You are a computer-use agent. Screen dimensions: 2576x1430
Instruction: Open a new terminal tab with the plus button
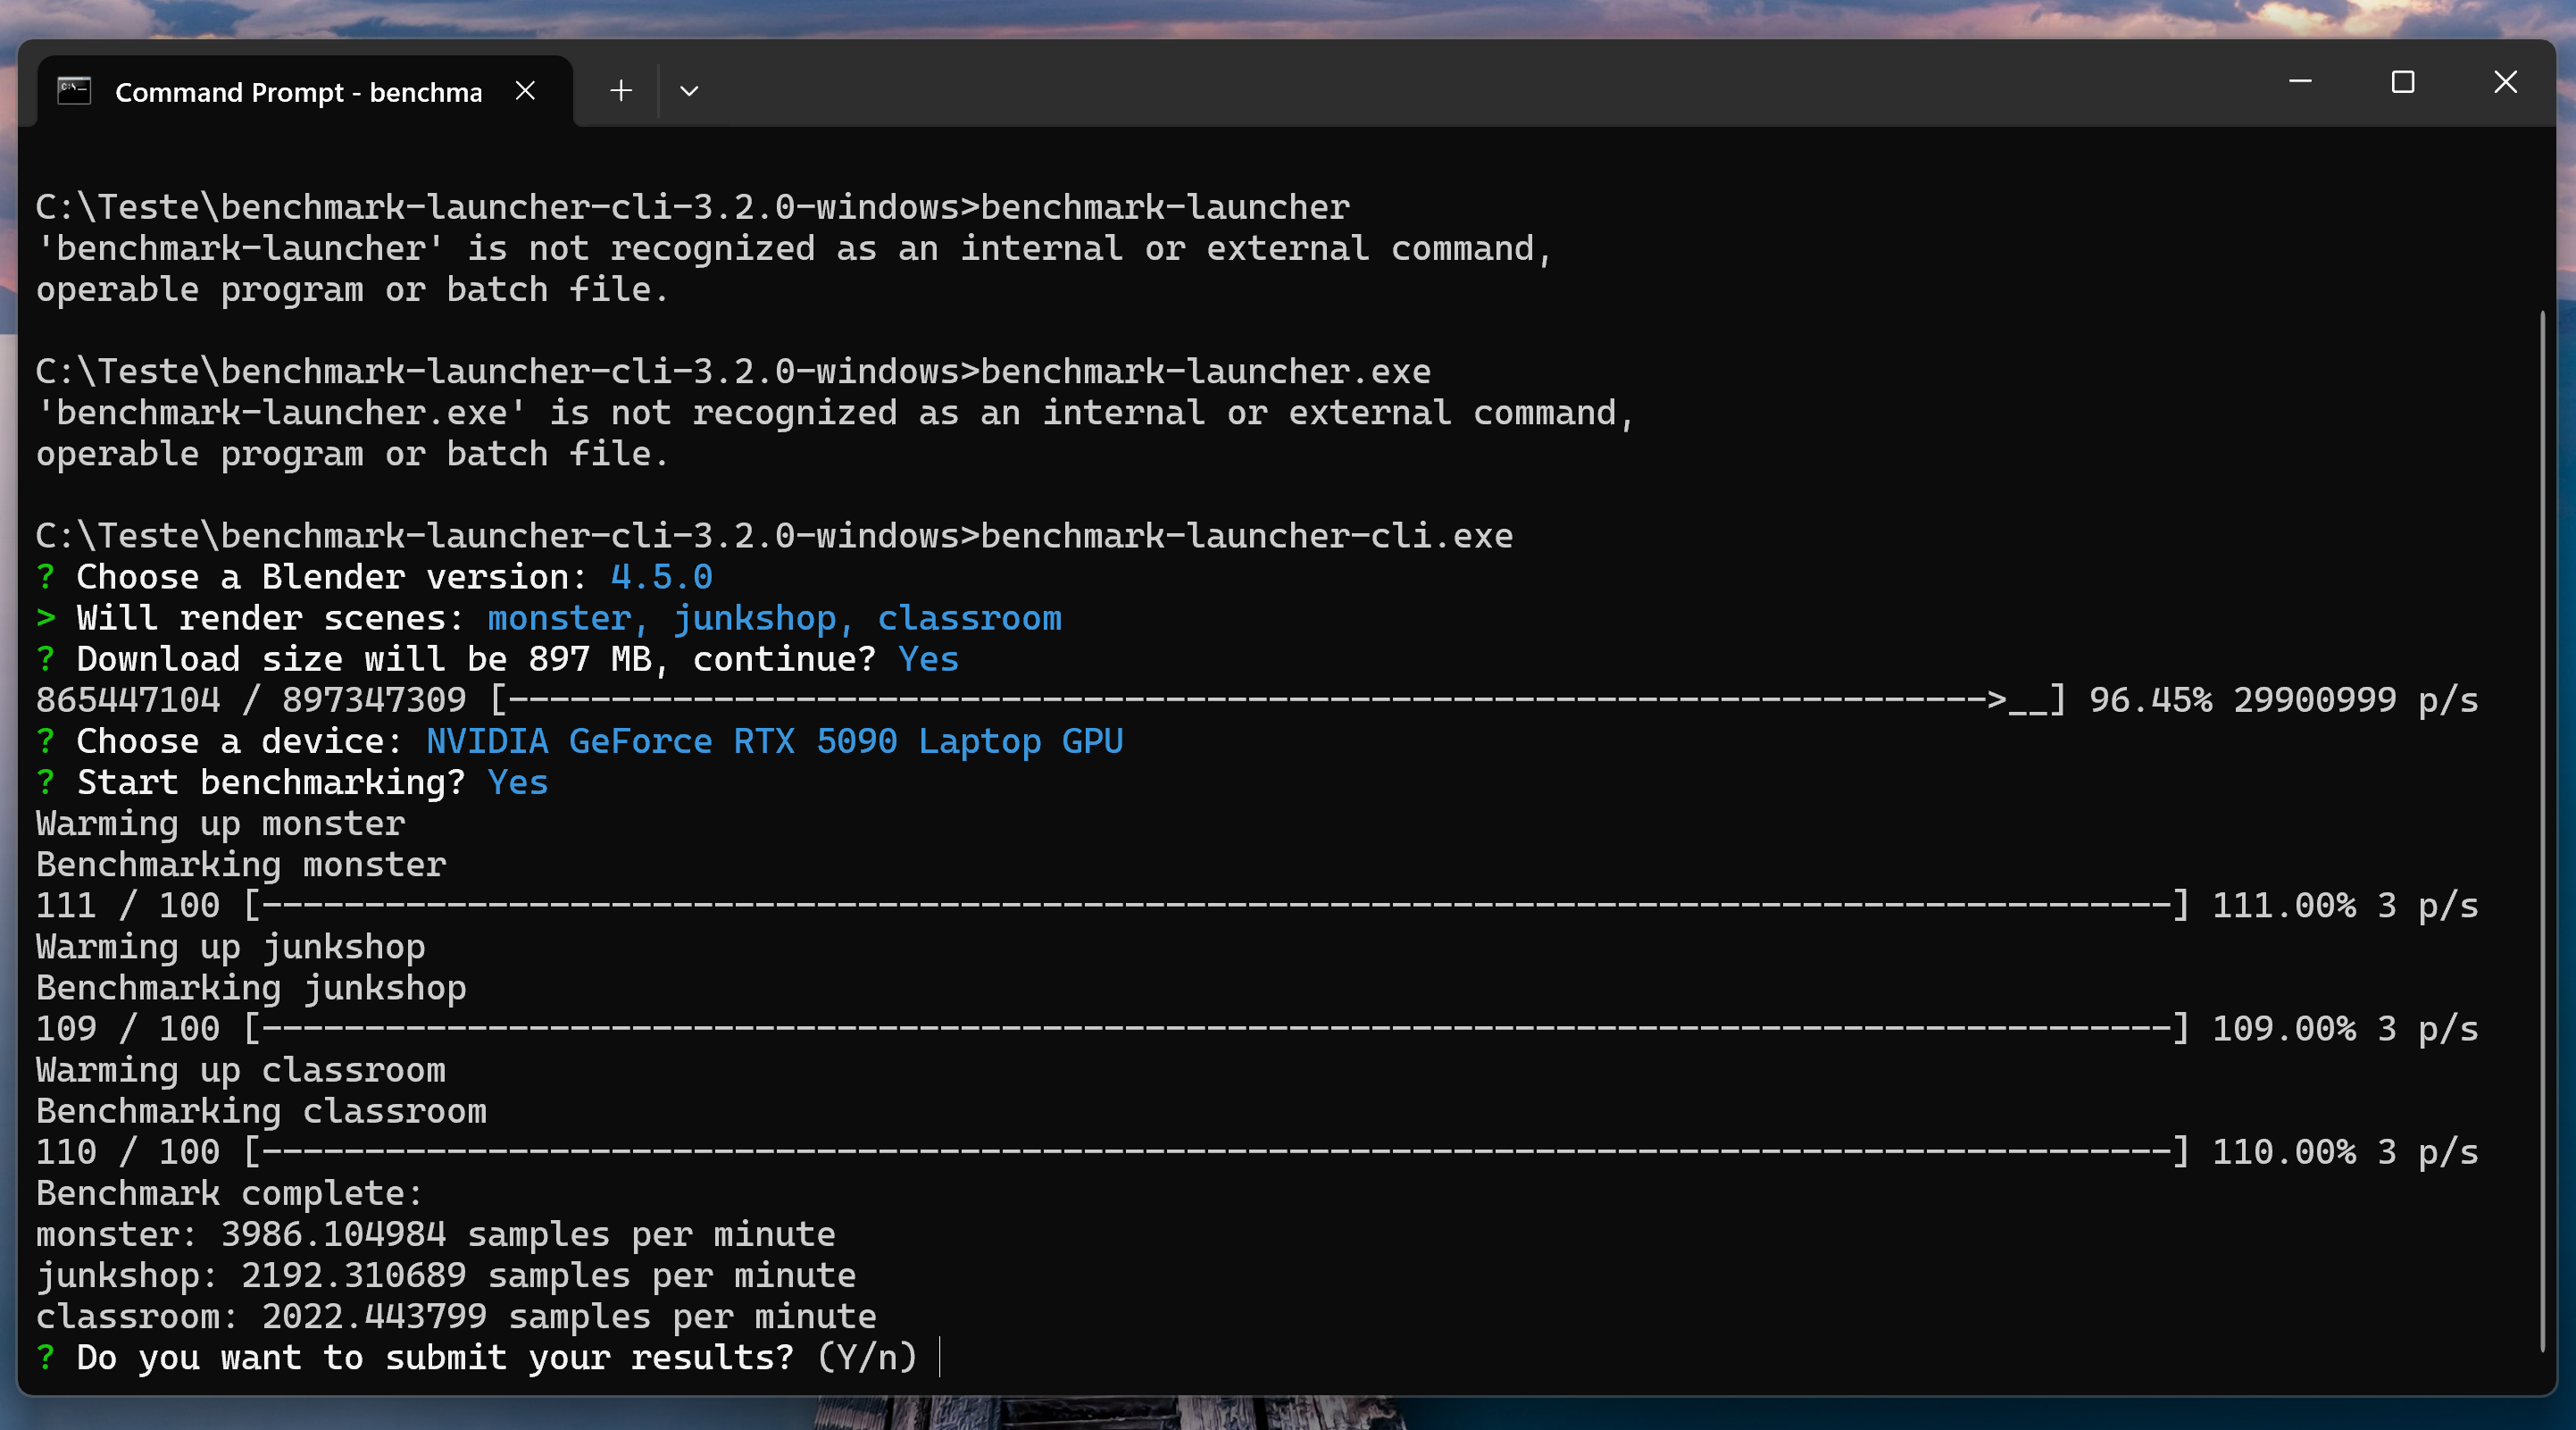[621, 91]
